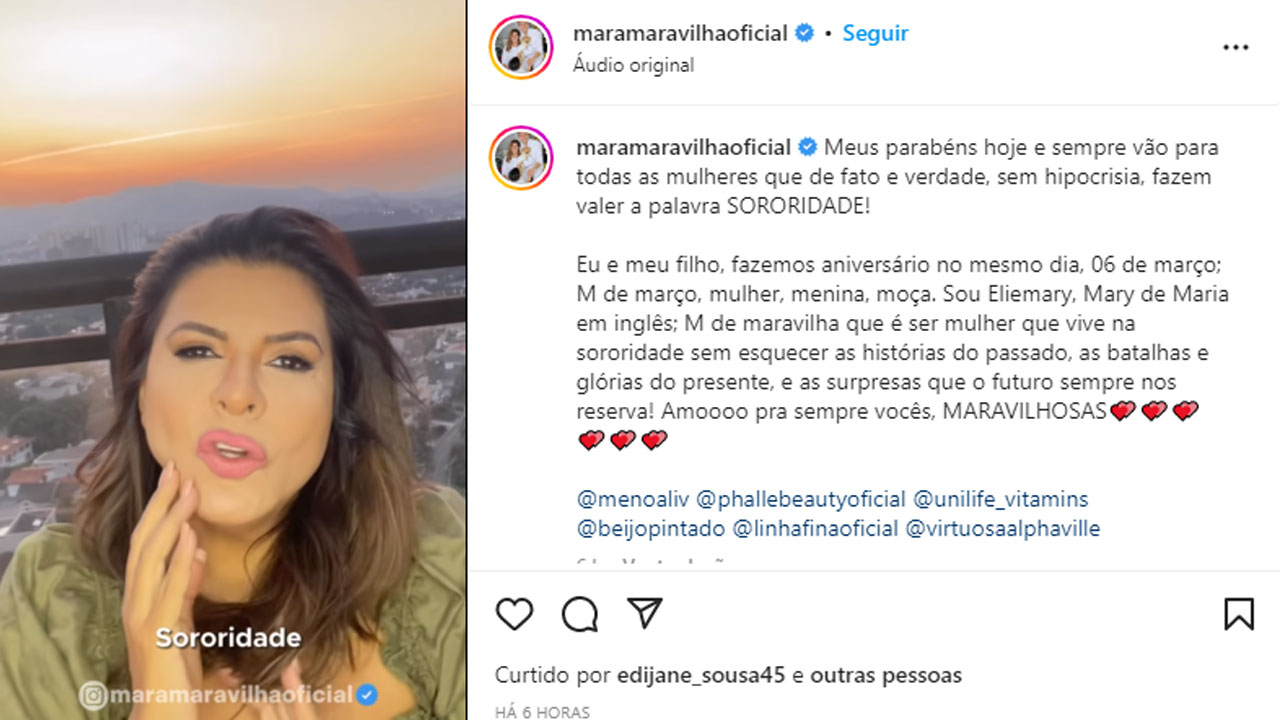Open the @menoaliv mention
The image size is (1280, 720).
pyautogui.click(x=633, y=499)
